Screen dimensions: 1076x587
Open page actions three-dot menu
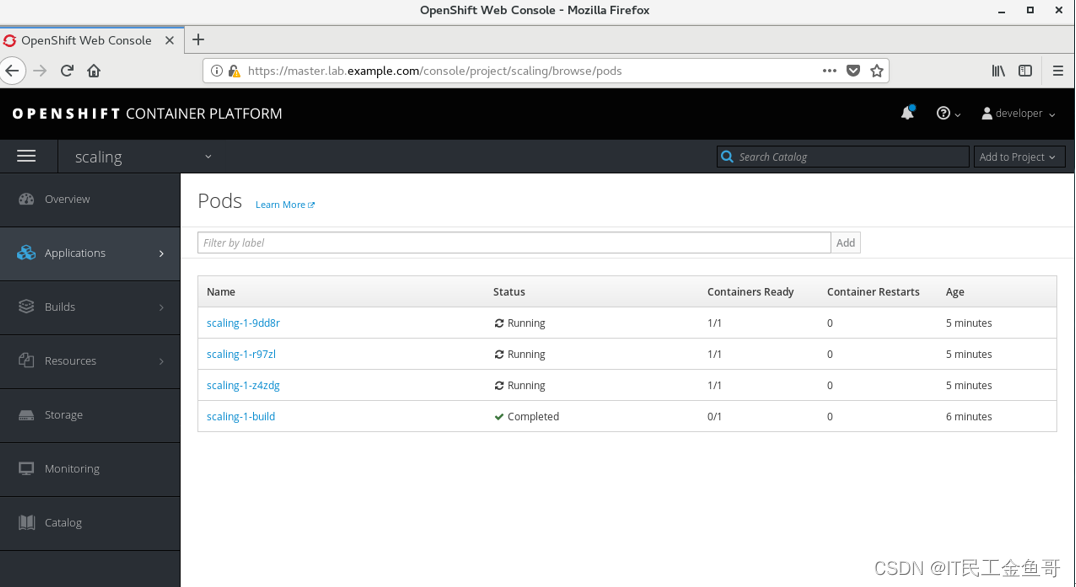830,71
